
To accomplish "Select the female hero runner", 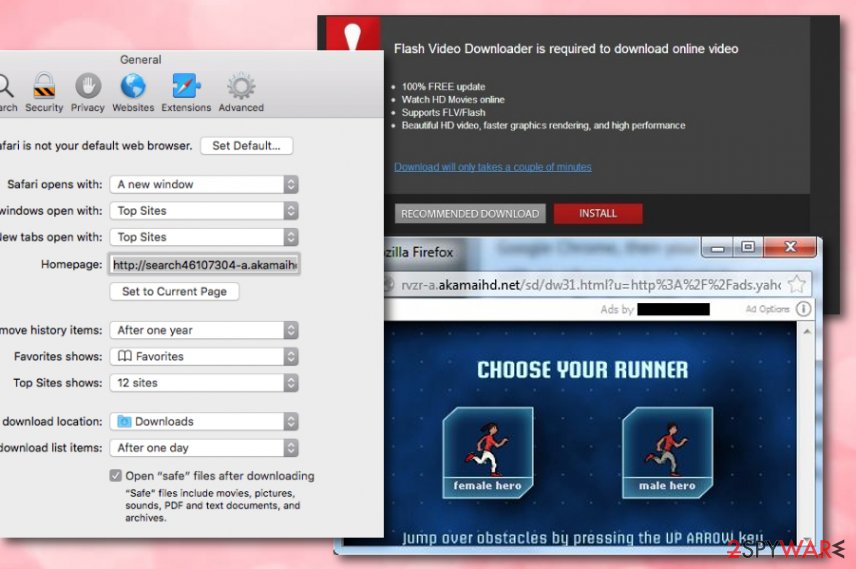I will (488, 453).
